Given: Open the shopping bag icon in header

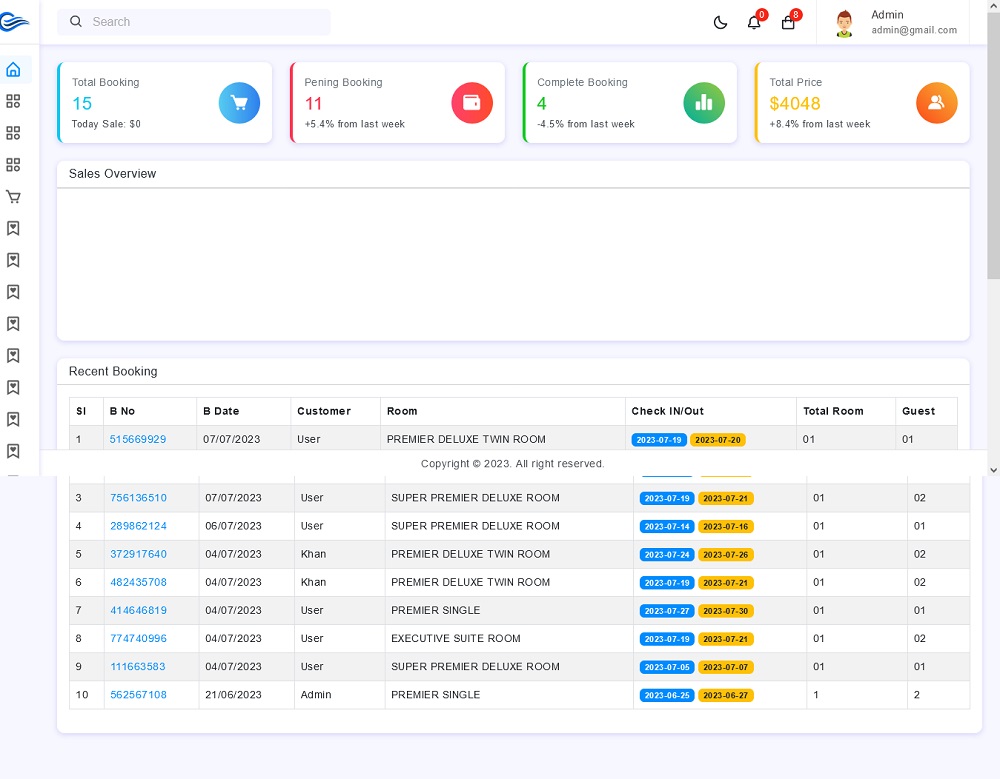Looking at the screenshot, I should [x=788, y=23].
